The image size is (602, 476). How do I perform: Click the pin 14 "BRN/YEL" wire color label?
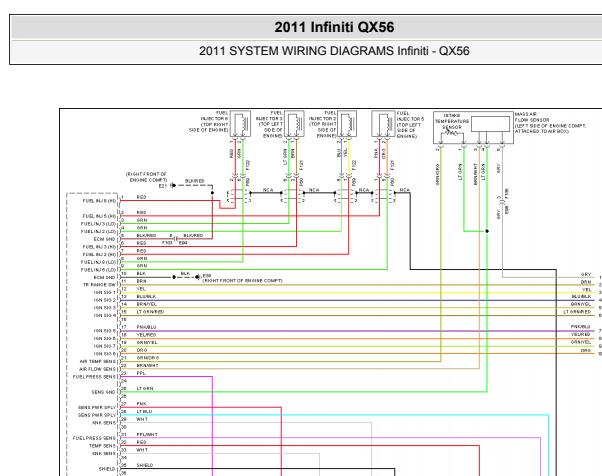146,304
